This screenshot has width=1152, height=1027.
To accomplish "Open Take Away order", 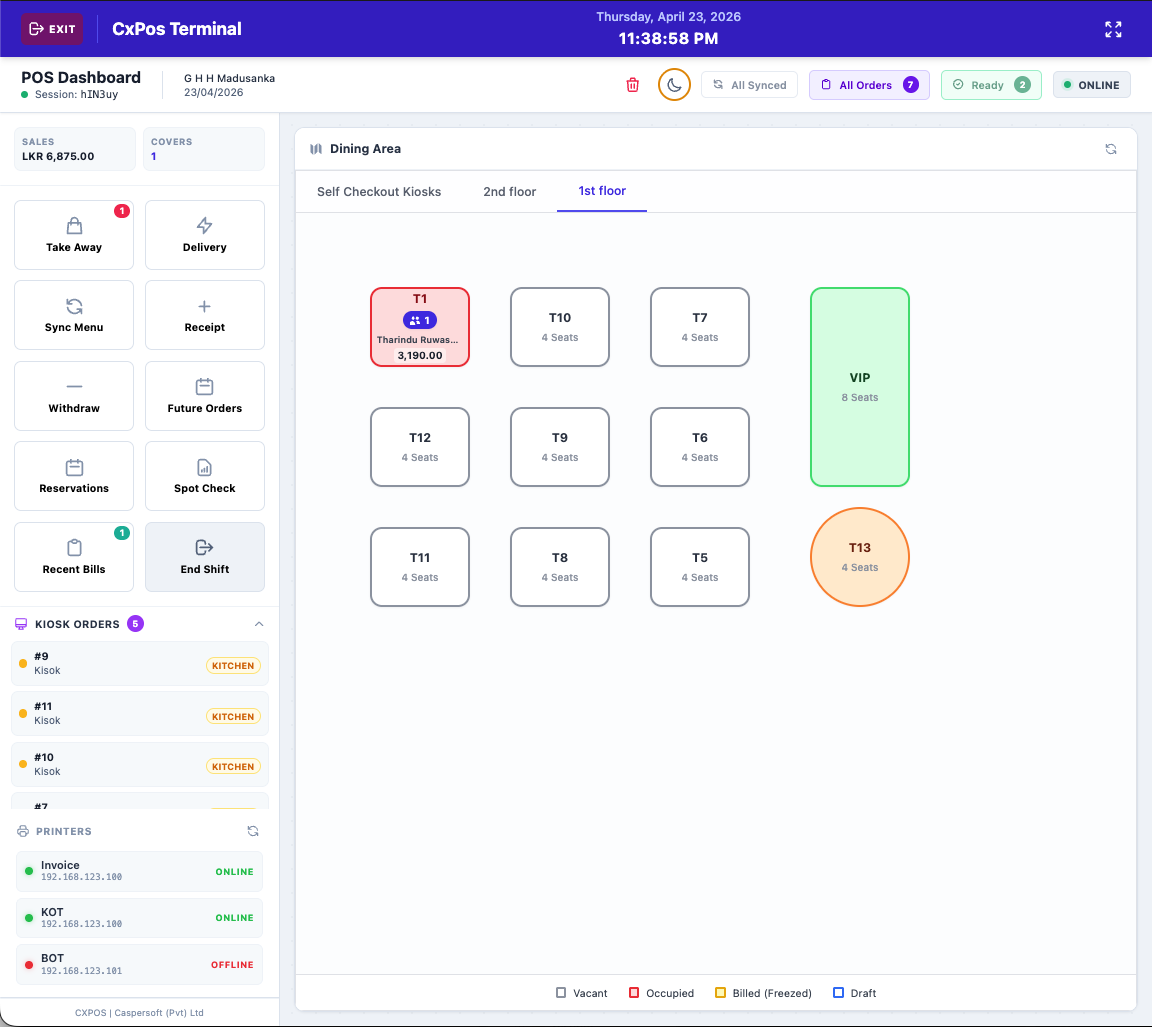I will (74, 235).
